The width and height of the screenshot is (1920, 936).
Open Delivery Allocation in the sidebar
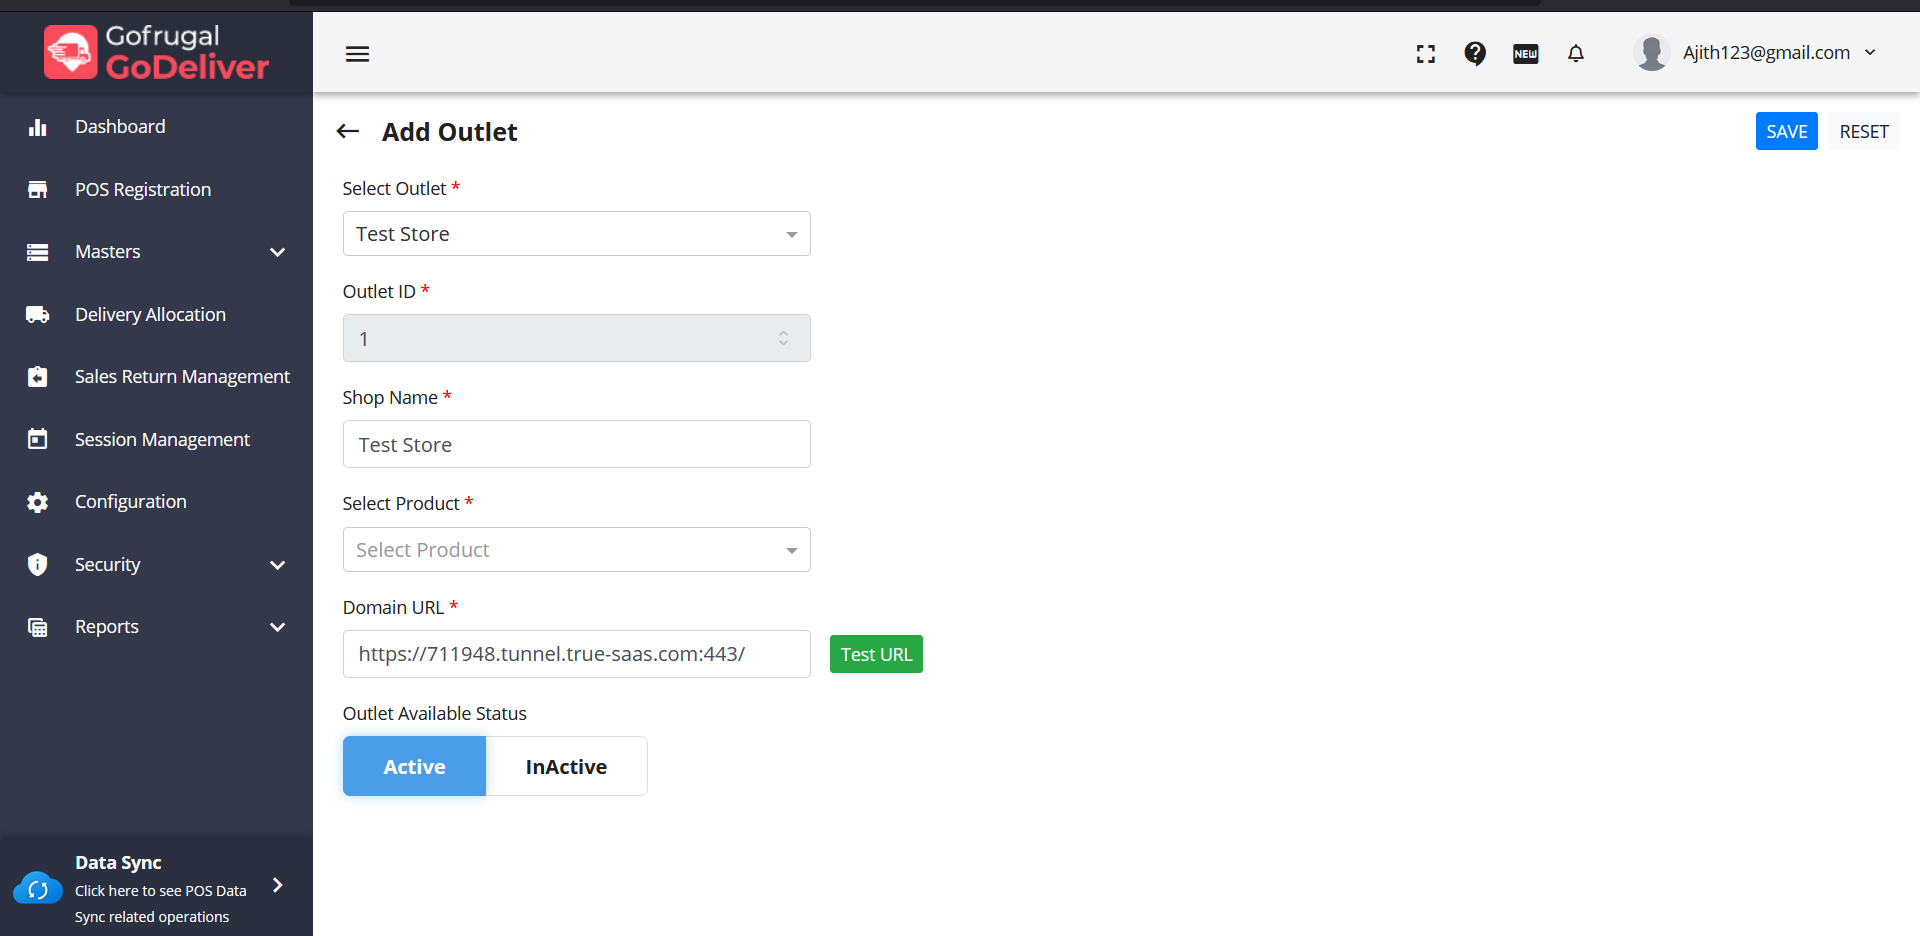click(x=150, y=315)
